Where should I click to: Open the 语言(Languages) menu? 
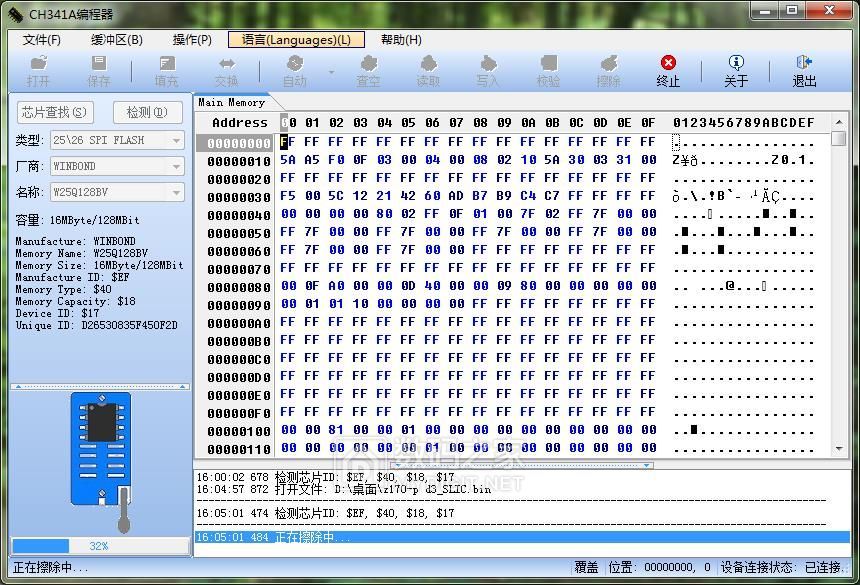[295, 40]
